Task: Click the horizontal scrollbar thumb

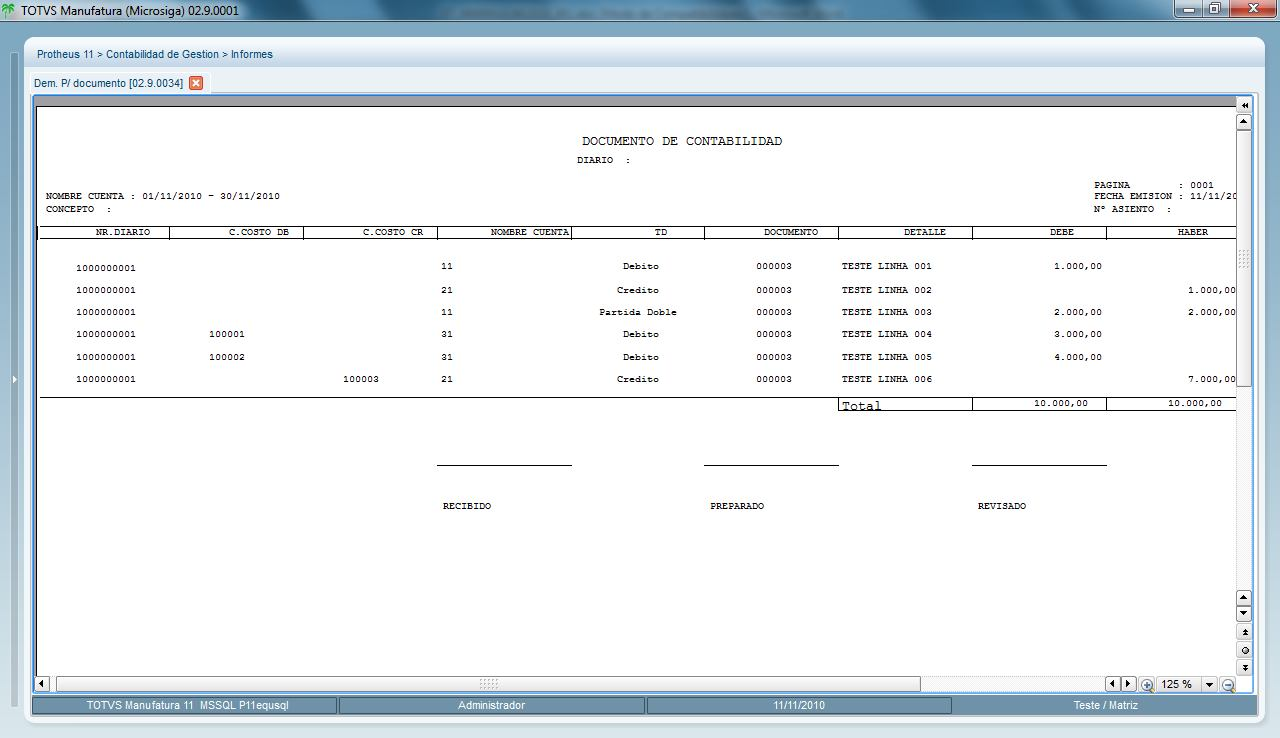Action: [x=488, y=684]
